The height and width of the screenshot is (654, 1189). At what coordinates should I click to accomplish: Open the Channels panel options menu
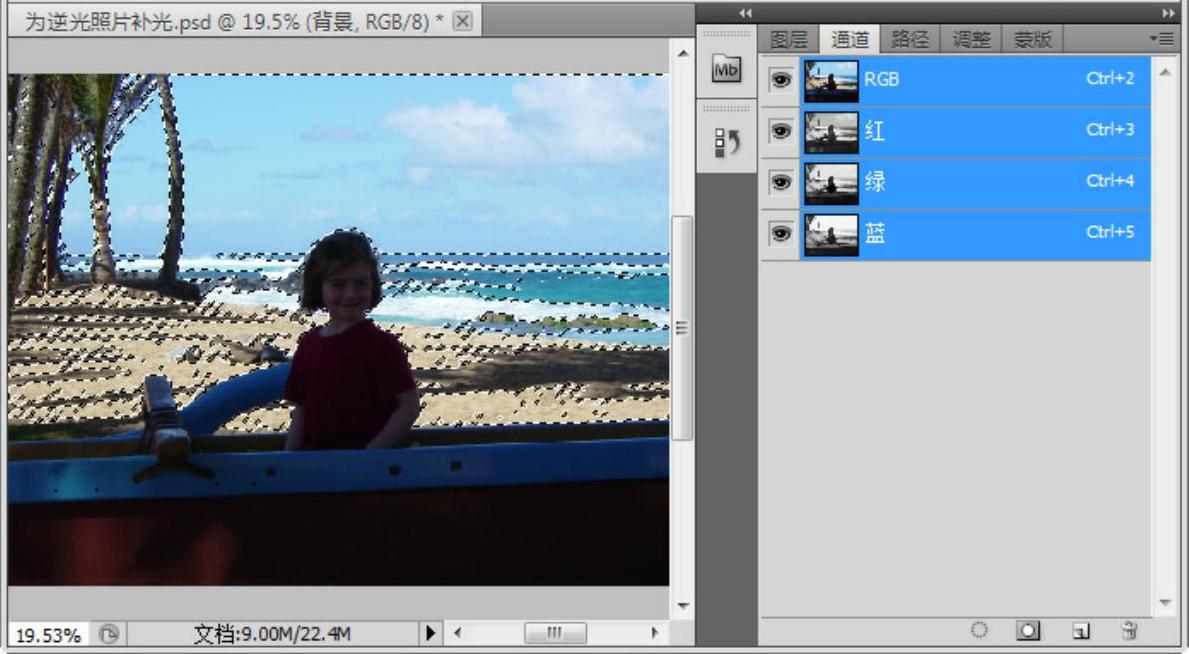click(x=1163, y=39)
